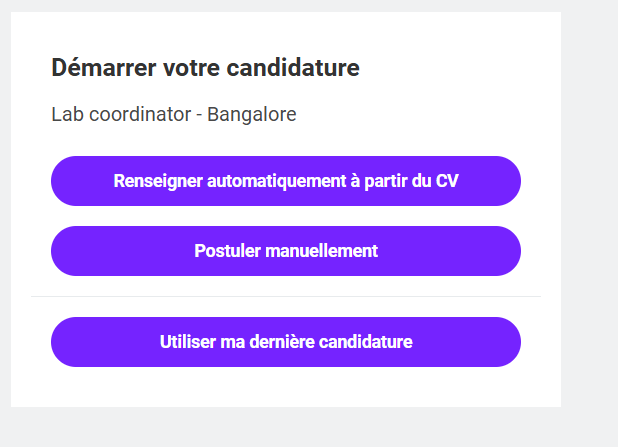Select 'Utiliser ma dernière candidature' option
618x447 pixels.
(286, 342)
